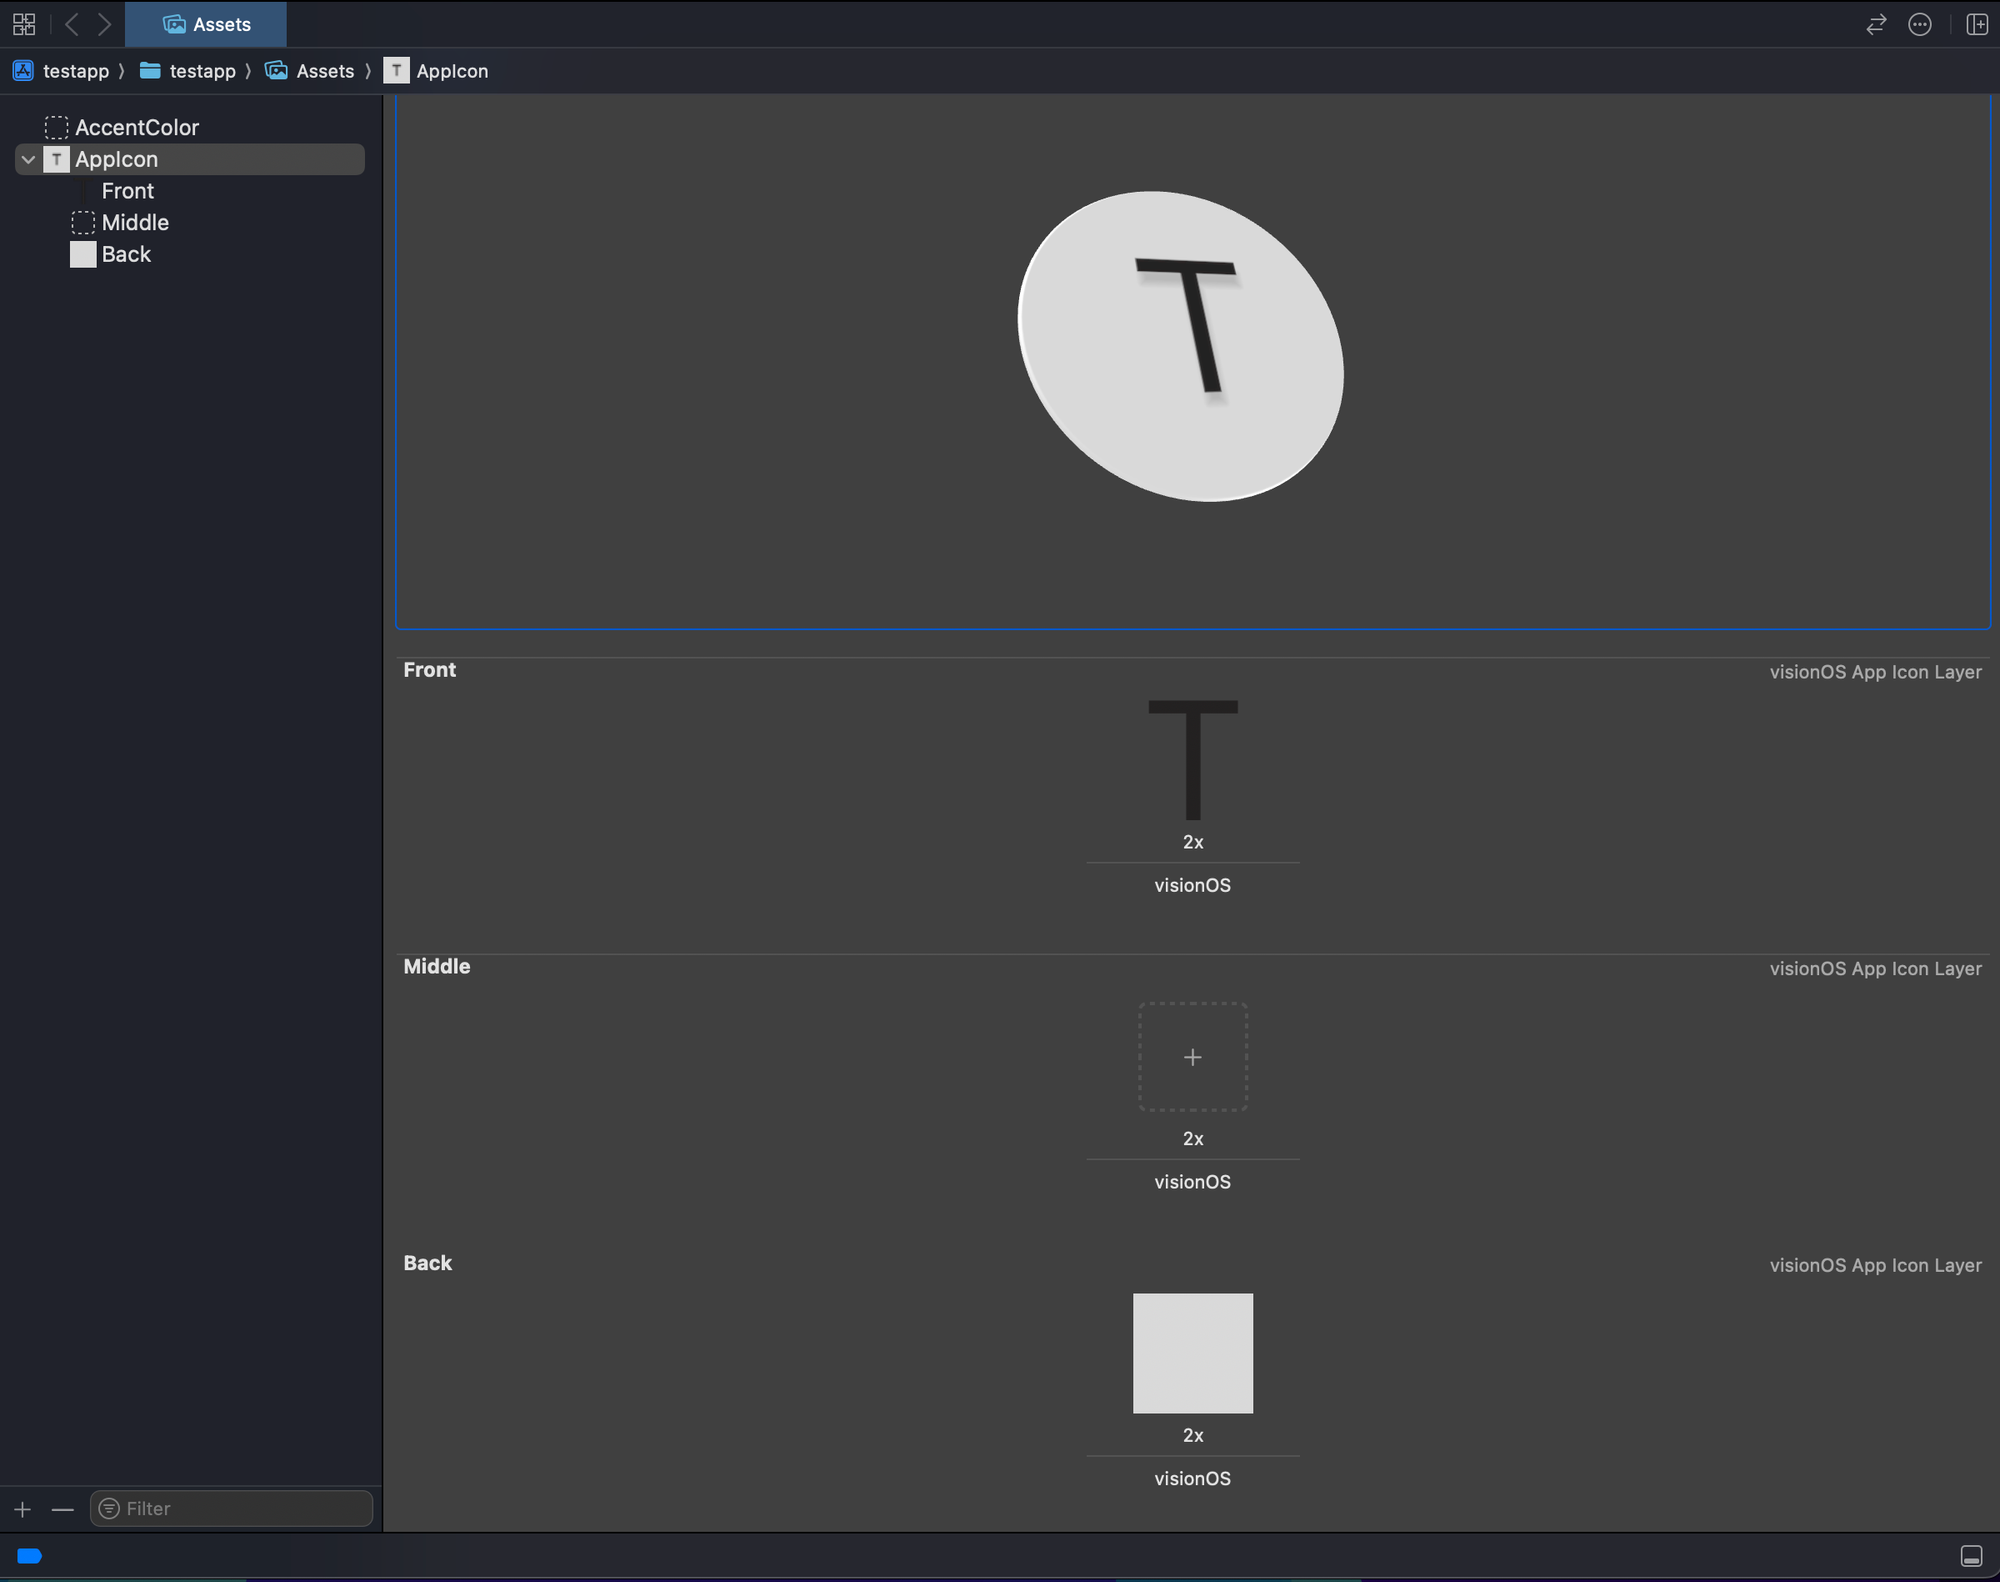Open the testapp folder breadcrumb
The image size is (2000, 1582).
202,71
